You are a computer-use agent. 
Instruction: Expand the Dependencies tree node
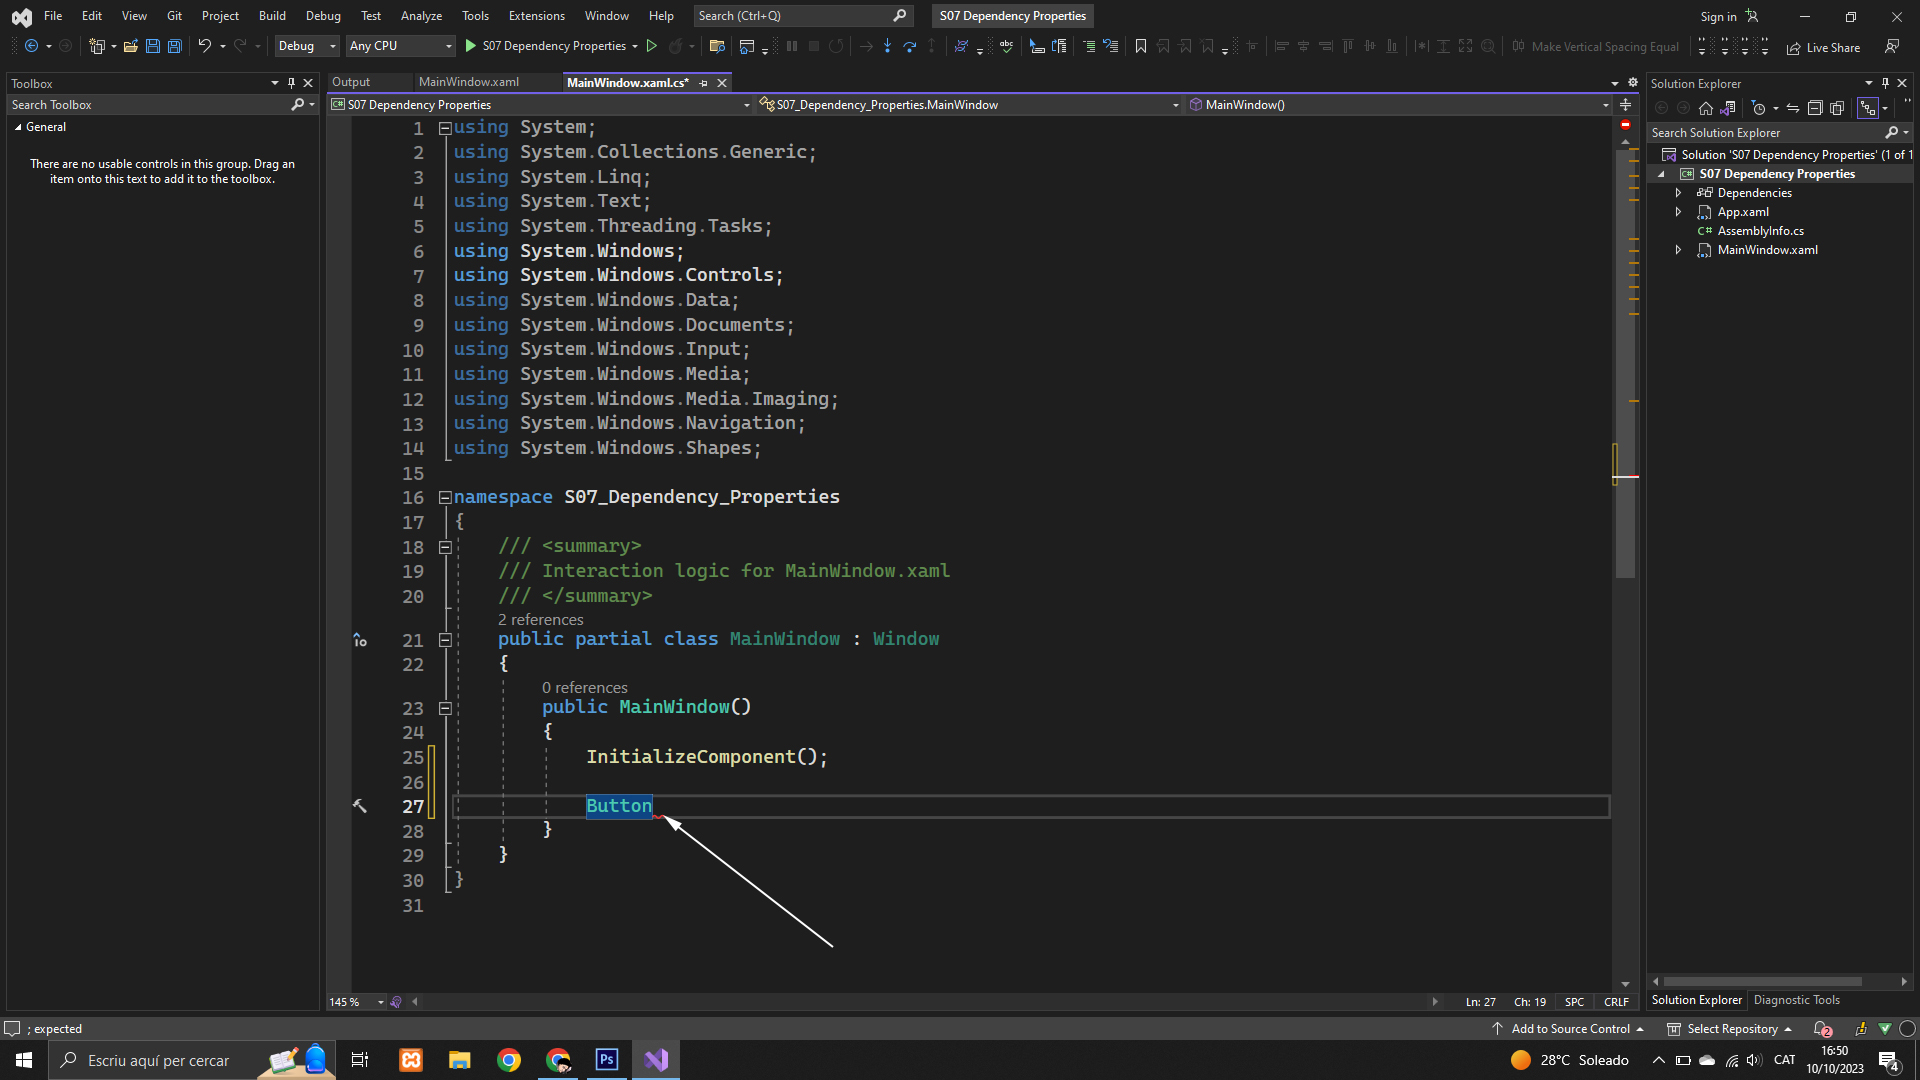click(x=1679, y=193)
